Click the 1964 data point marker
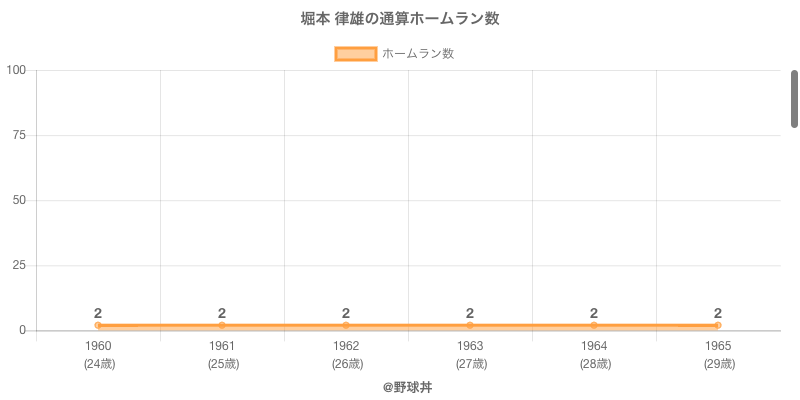This screenshot has height=400, width=800. (x=594, y=325)
